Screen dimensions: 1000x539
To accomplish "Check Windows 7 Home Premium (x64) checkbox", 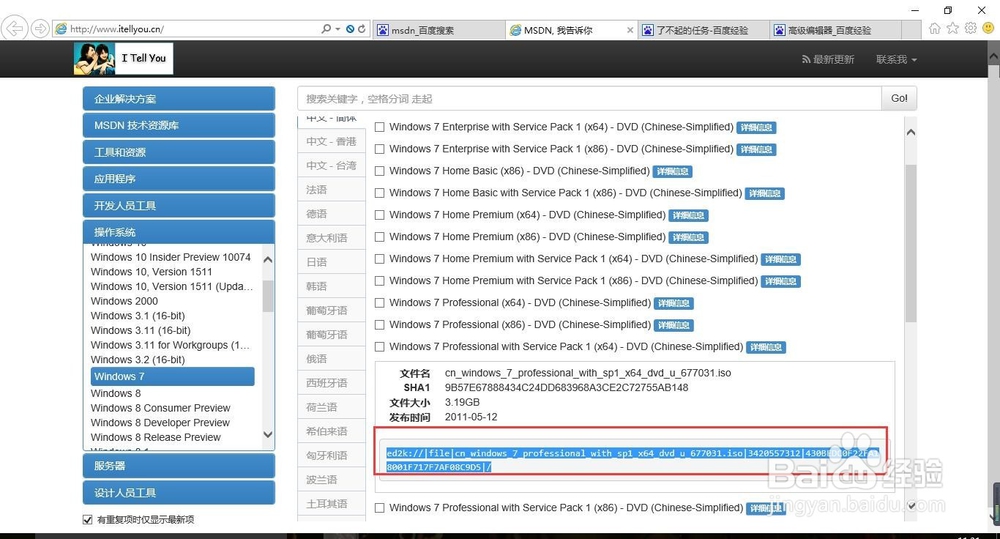I will click(379, 215).
